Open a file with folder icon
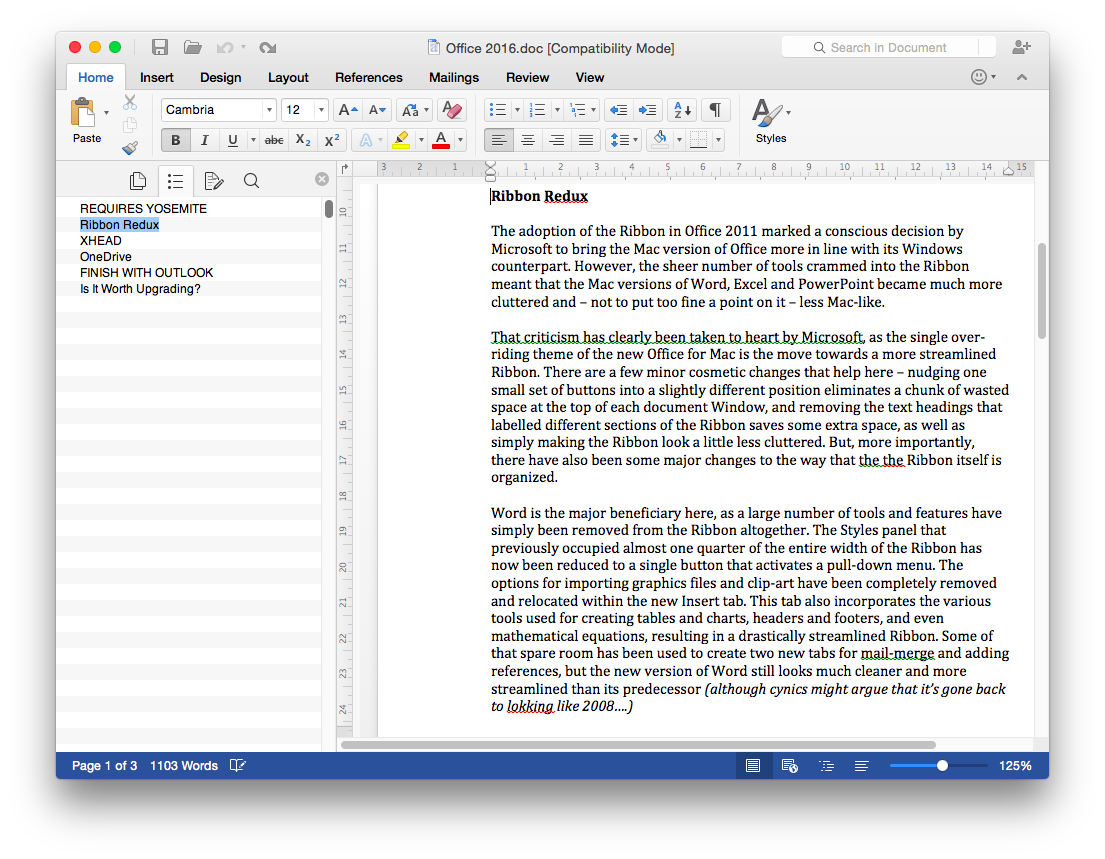 (x=192, y=47)
